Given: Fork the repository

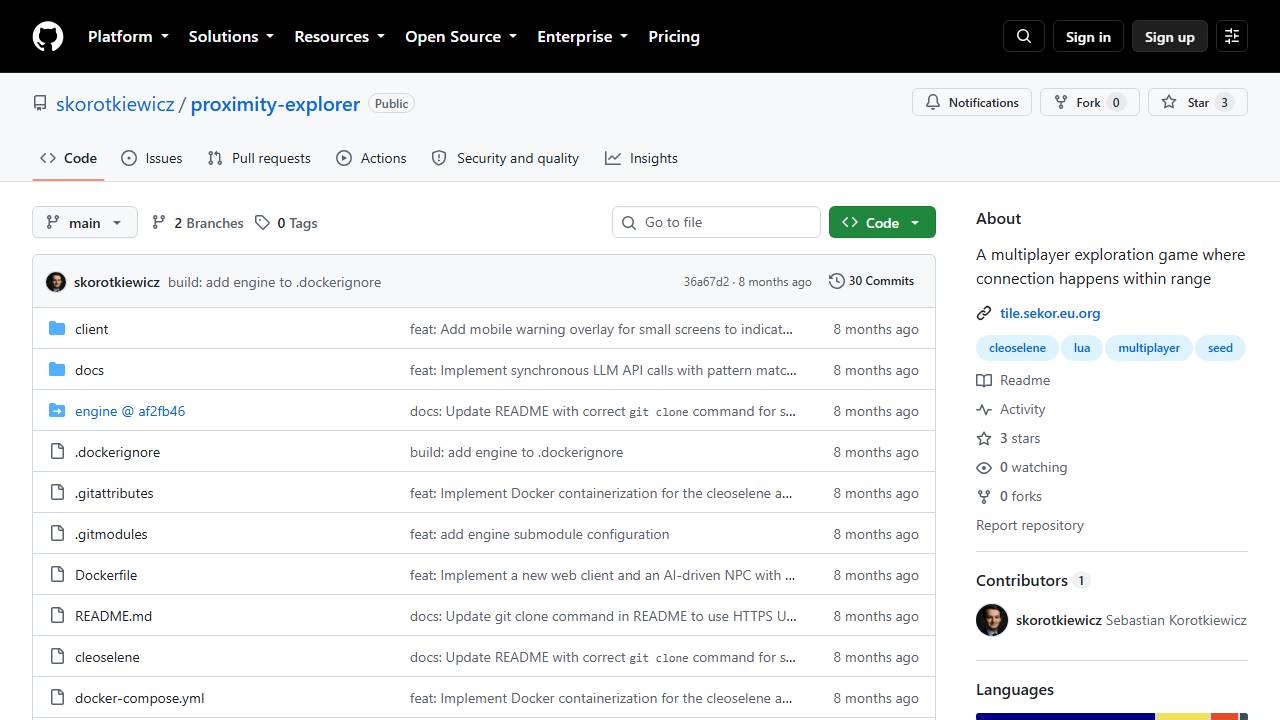Looking at the screenshot, I should click(x=1090, y=102).
